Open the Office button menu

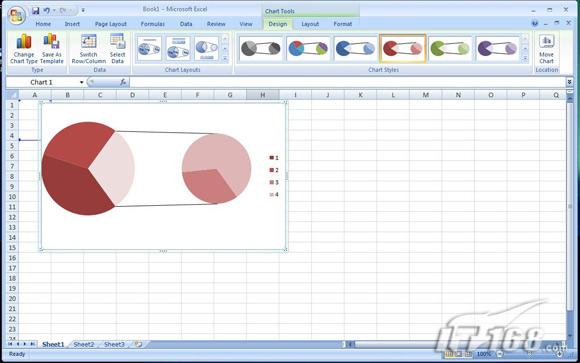click(x=16, y=15)
